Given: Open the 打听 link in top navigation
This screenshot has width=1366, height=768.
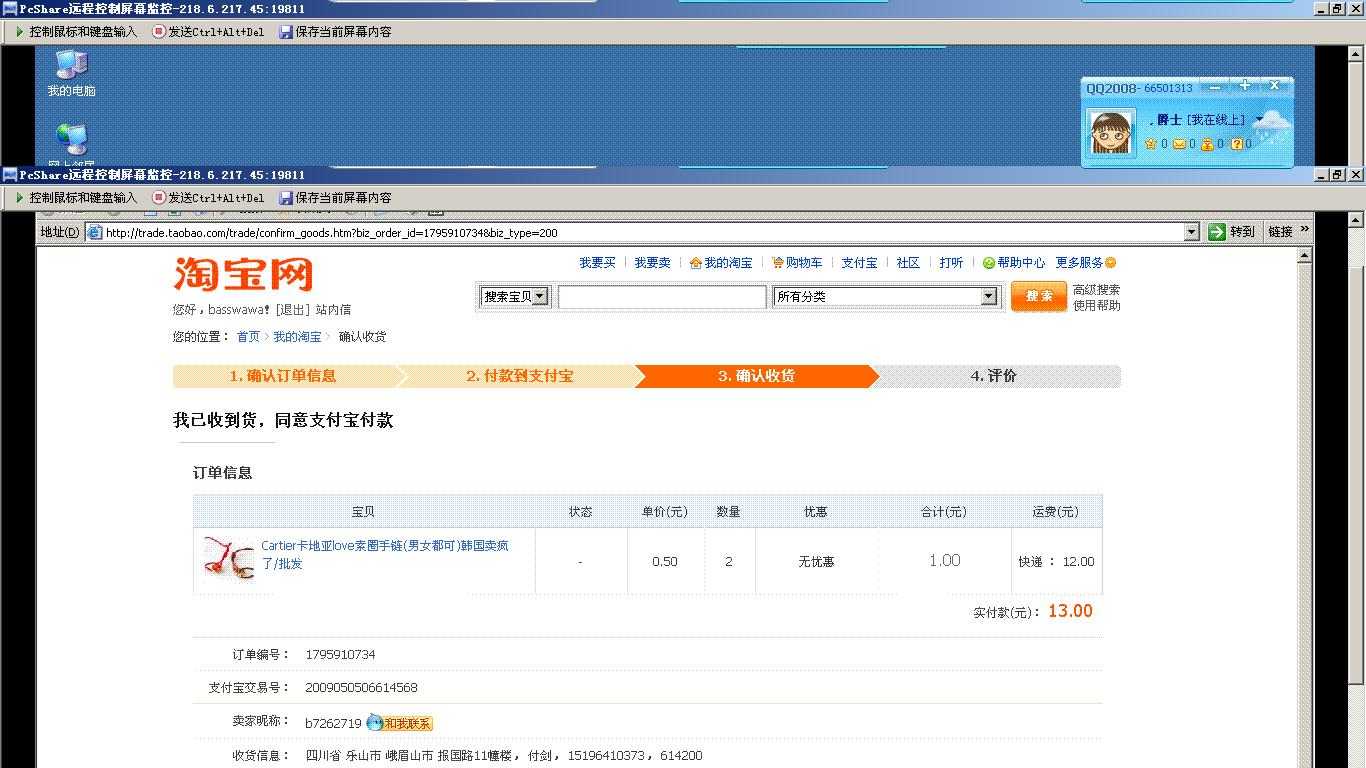Looking at the screenshot, I should pyautogui.click(x=951, y=263).
